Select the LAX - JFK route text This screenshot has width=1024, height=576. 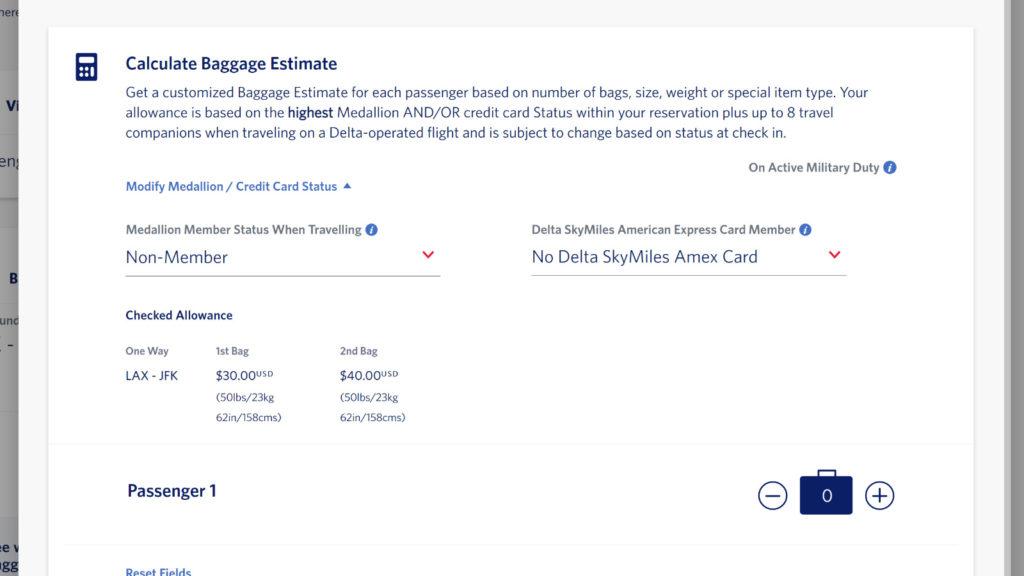point(152,376)
